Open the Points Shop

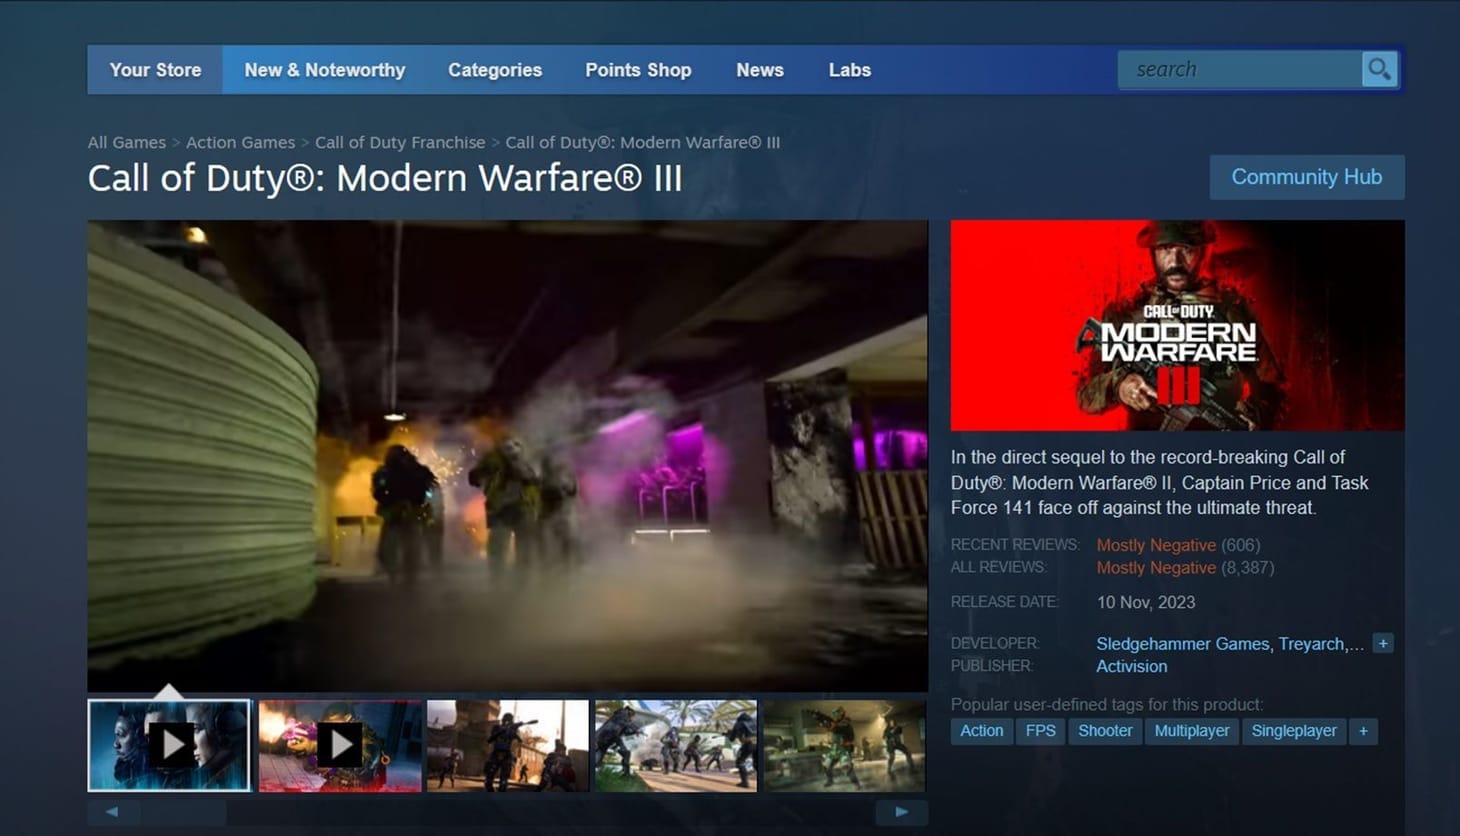click(638, 70)
